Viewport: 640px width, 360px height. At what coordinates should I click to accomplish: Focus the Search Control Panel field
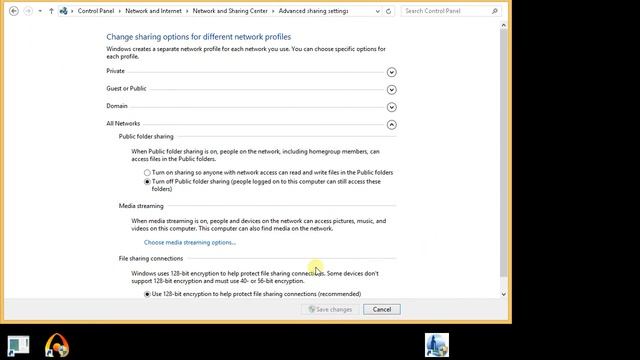[x=451, y=11]
